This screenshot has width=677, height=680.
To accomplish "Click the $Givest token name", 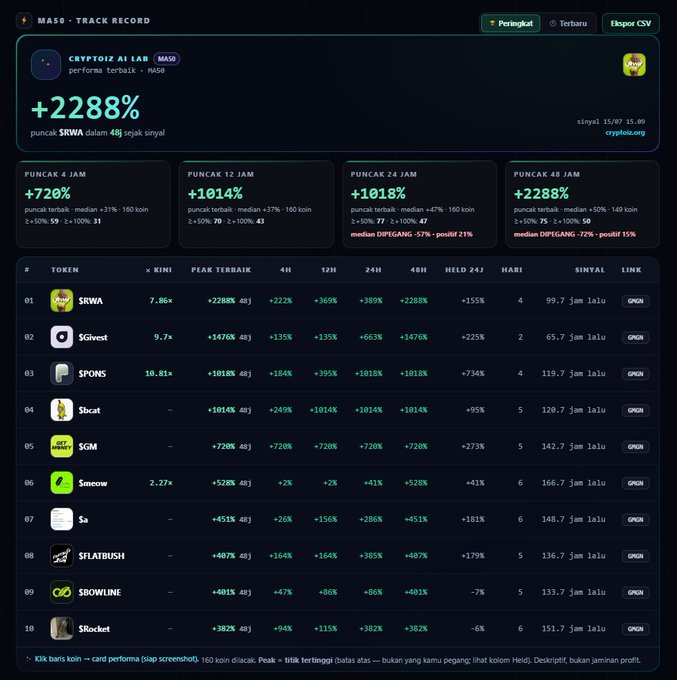I will (93, 337).
